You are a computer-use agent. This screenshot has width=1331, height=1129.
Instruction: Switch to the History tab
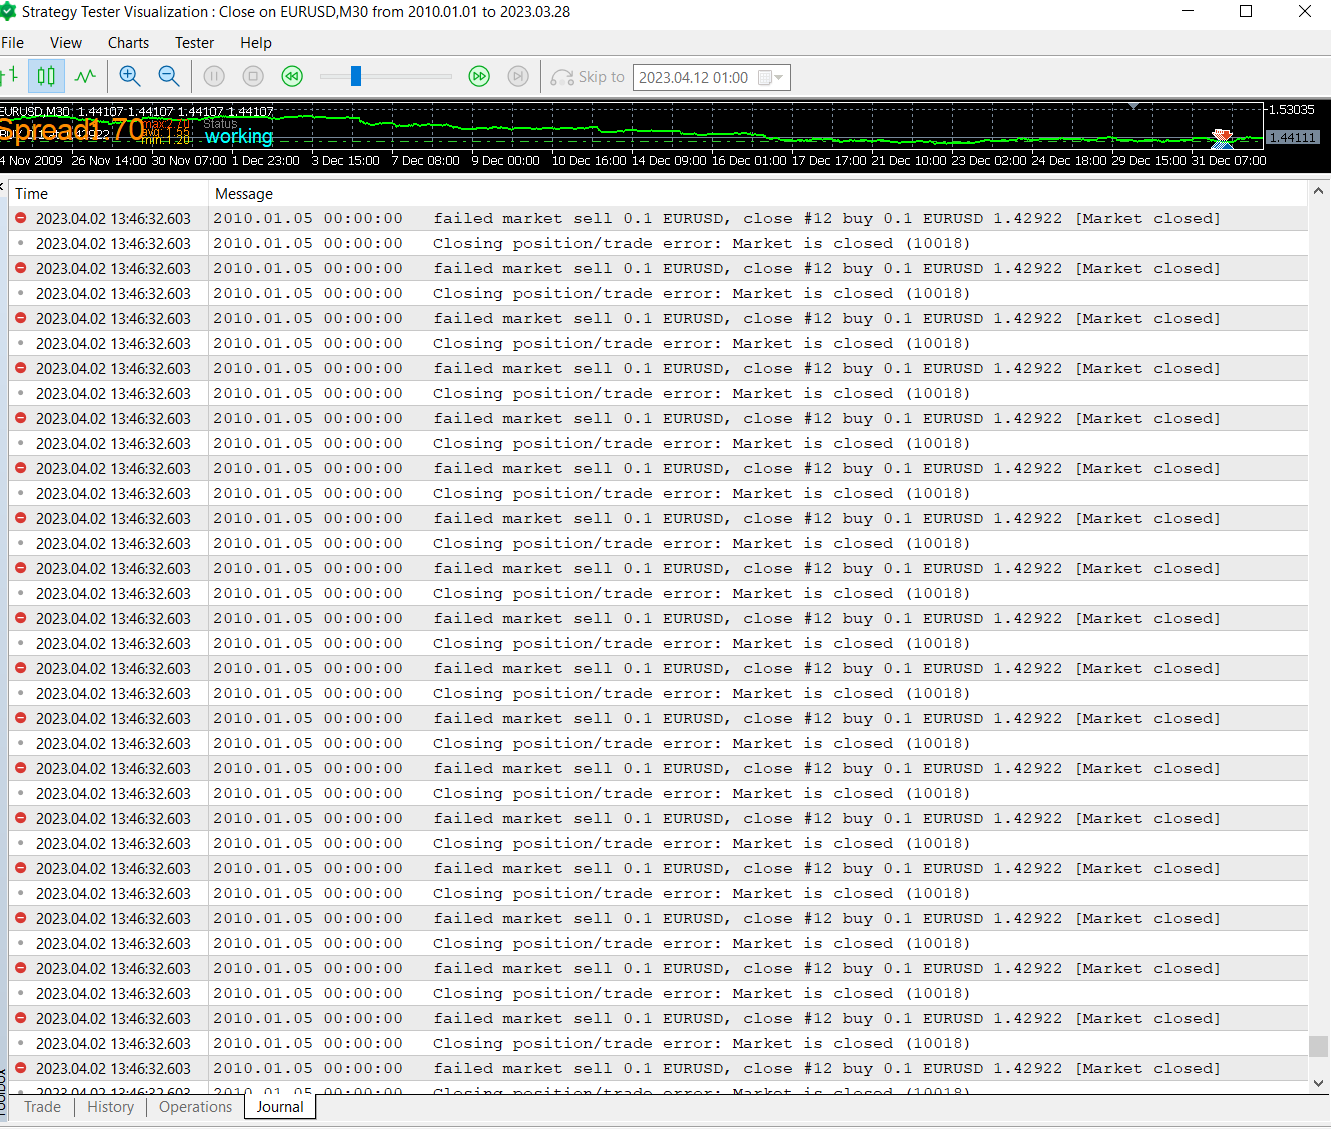110,1107
